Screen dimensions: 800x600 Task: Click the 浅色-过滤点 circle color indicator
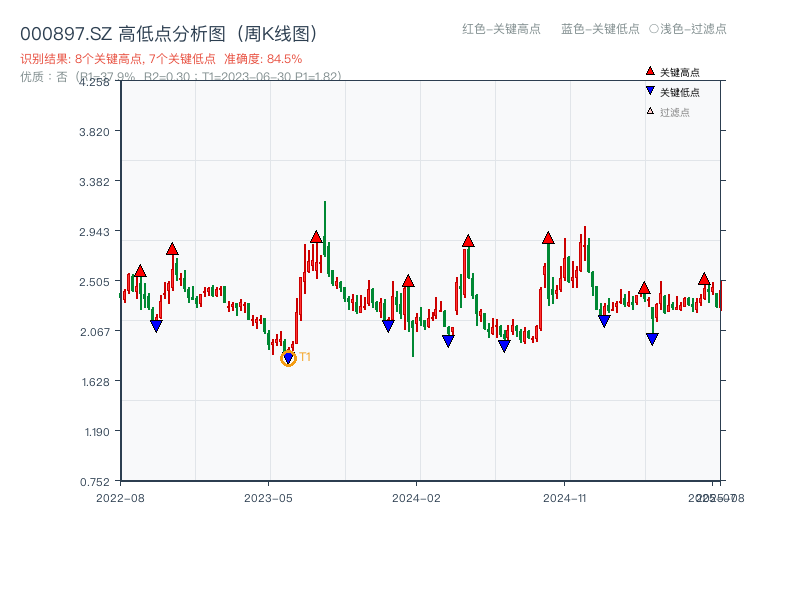[653, 30]
